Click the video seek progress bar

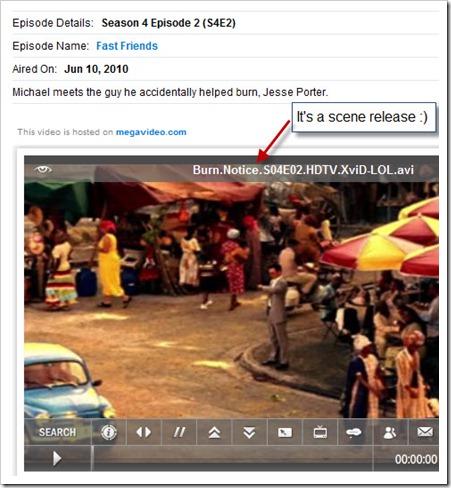pos(232,458)
